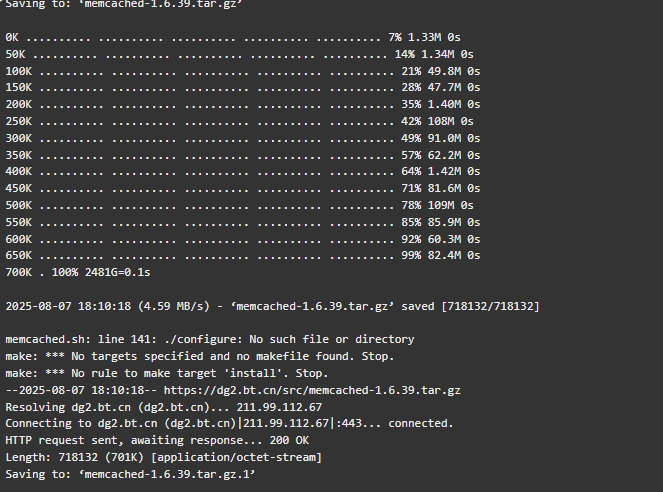Viewport: 663px width, 492px height.
Task: Click the 'Length: 718132 (701K)' line
Action: (x=163, y=457)
